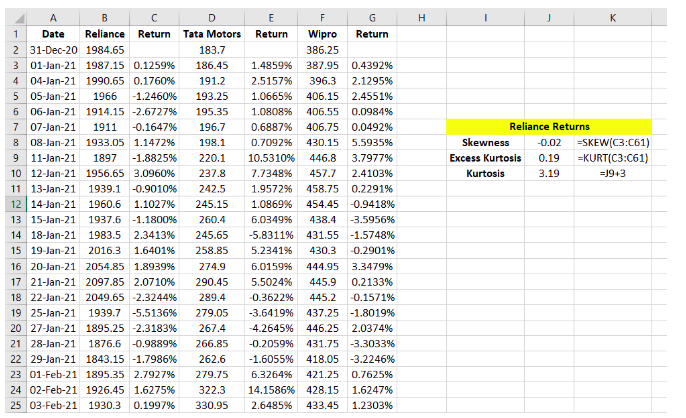Viewport: 686px width, 418px height.
Task: Select the Skewness value cell -0.02
Action: 549,143
